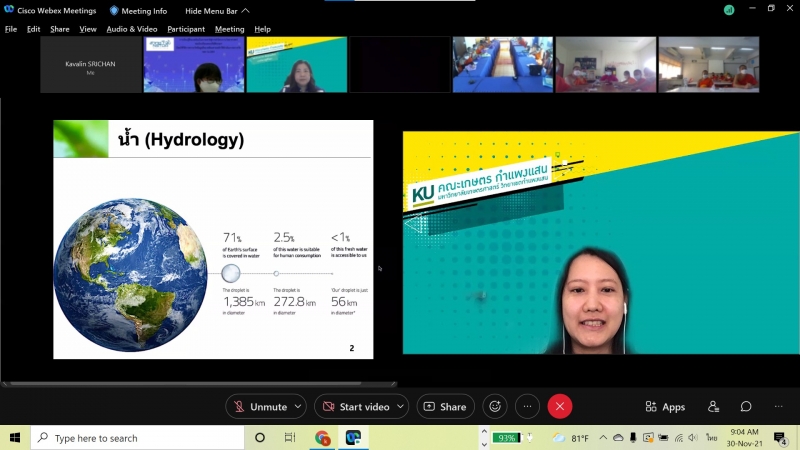Open the Participant menu
The height and width of the screenshot is (450, 800).
click(186, 29)
